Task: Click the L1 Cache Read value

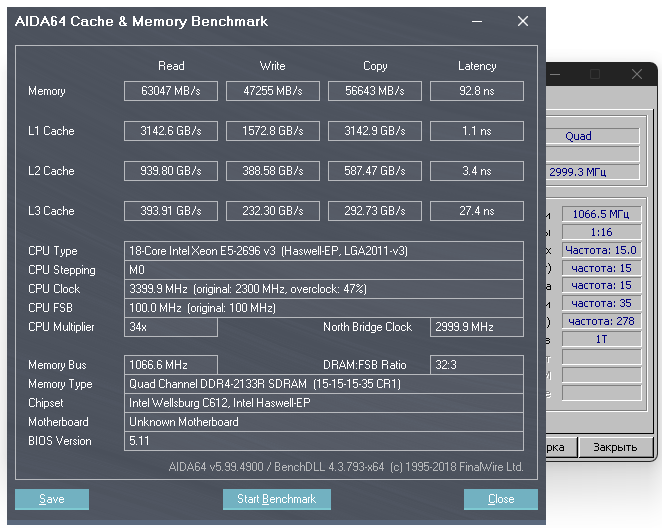Action: point(171,131)
